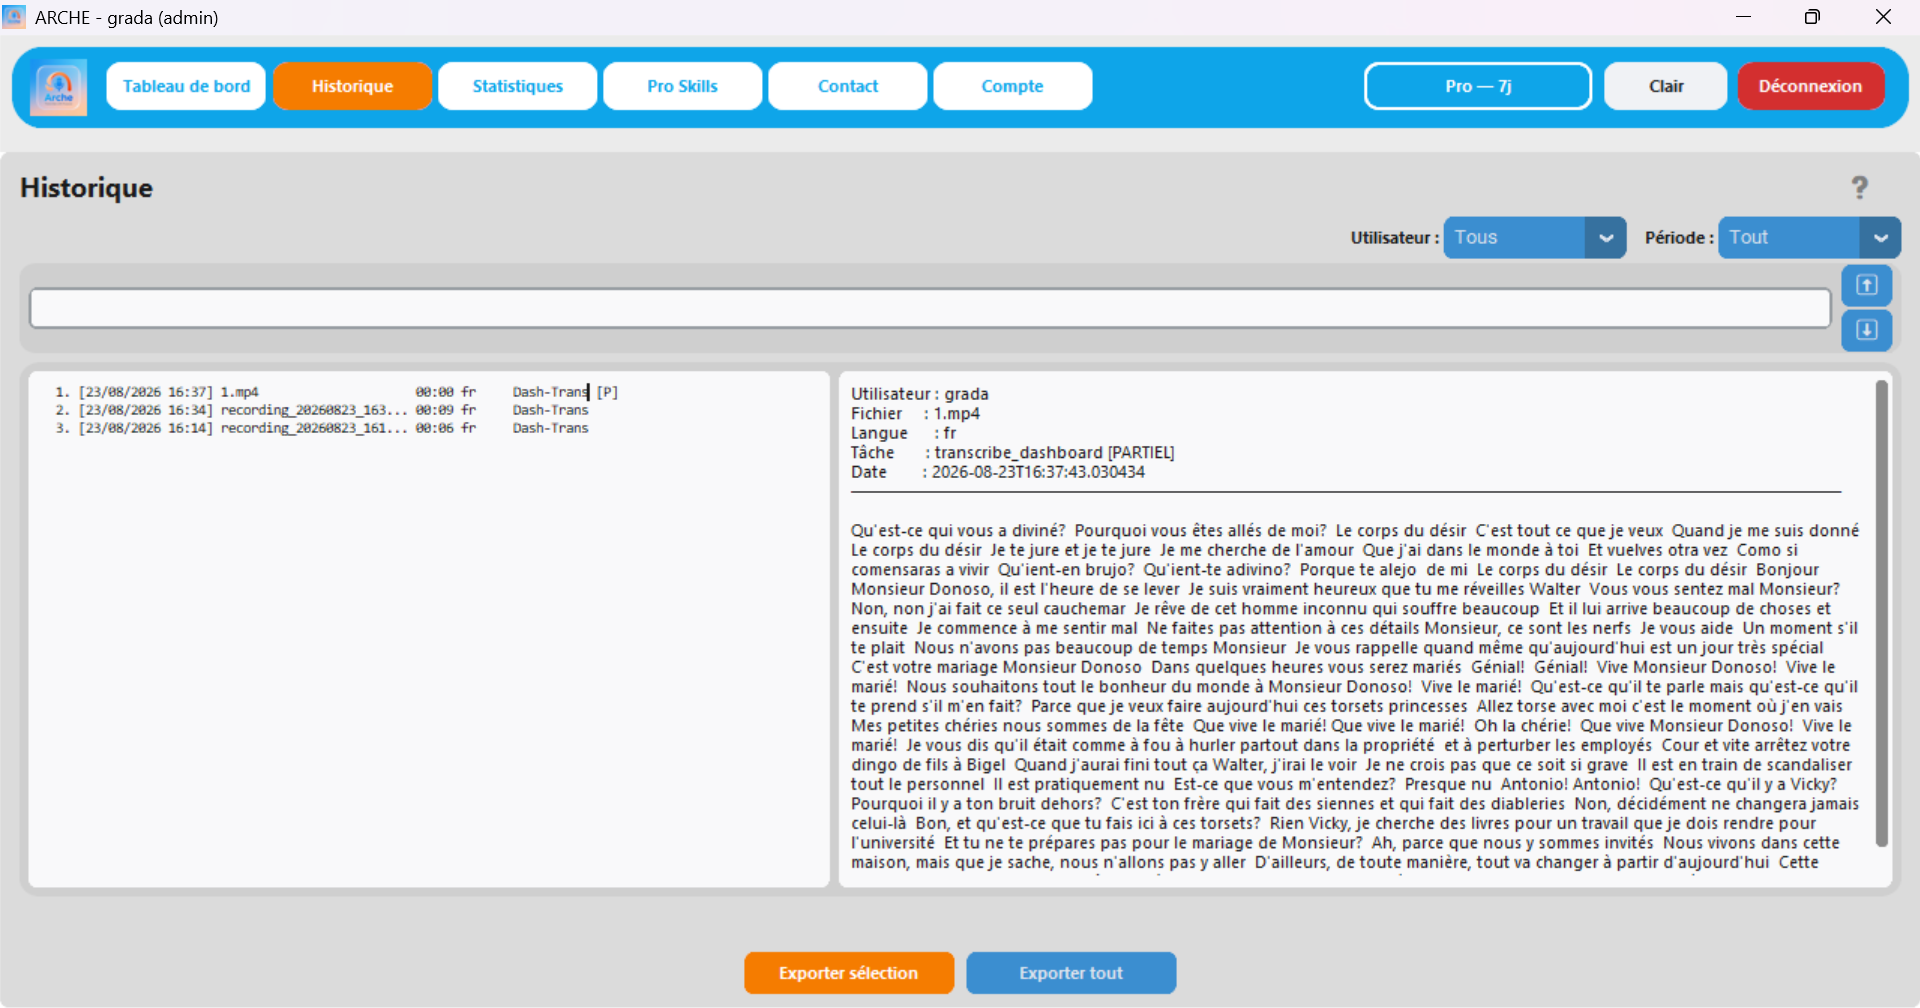Image resolution: width=1920 pixels, height=1008 pixels.
Task: Select history entry recording_20260823_163...
Action: [x=322, y=410]
